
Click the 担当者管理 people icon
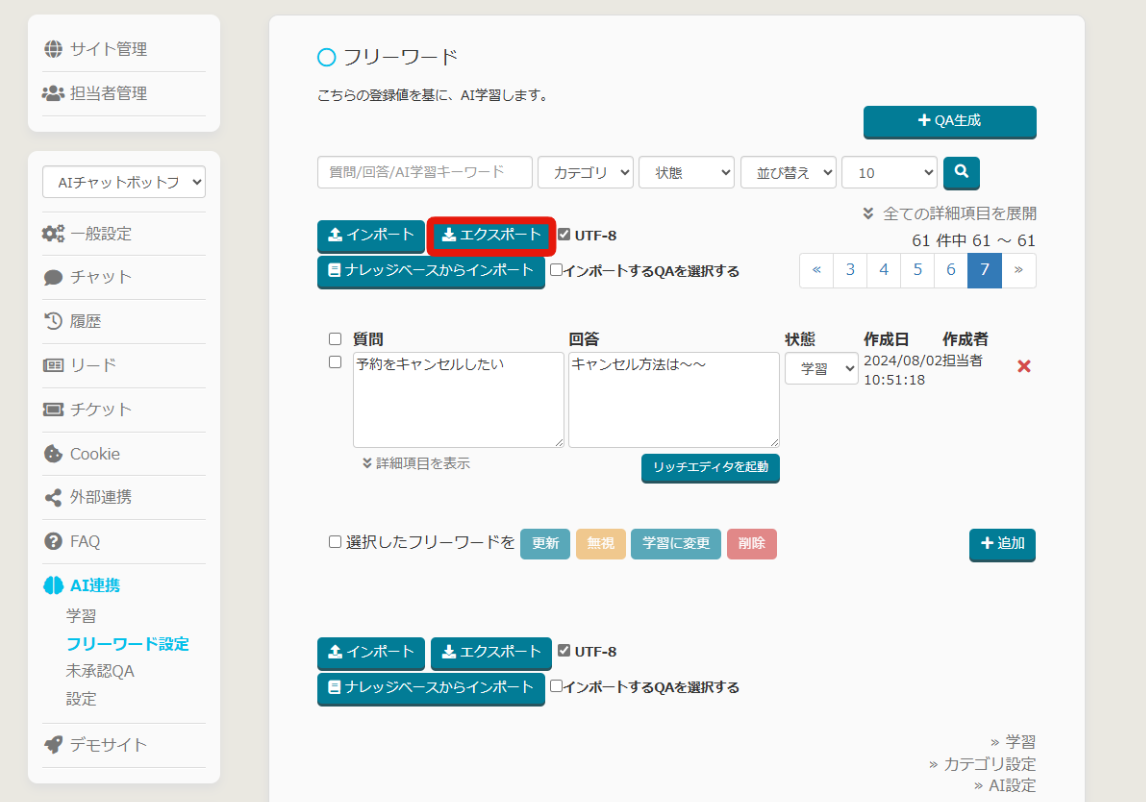(x=53, y=93)
